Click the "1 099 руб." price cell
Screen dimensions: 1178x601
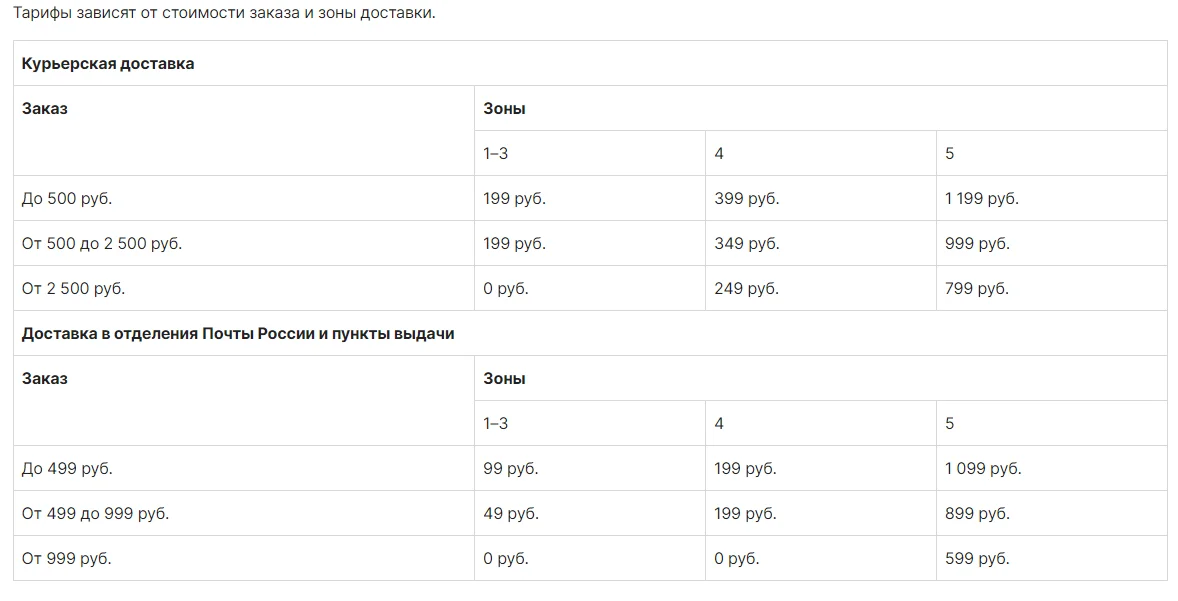click(983, 469)
